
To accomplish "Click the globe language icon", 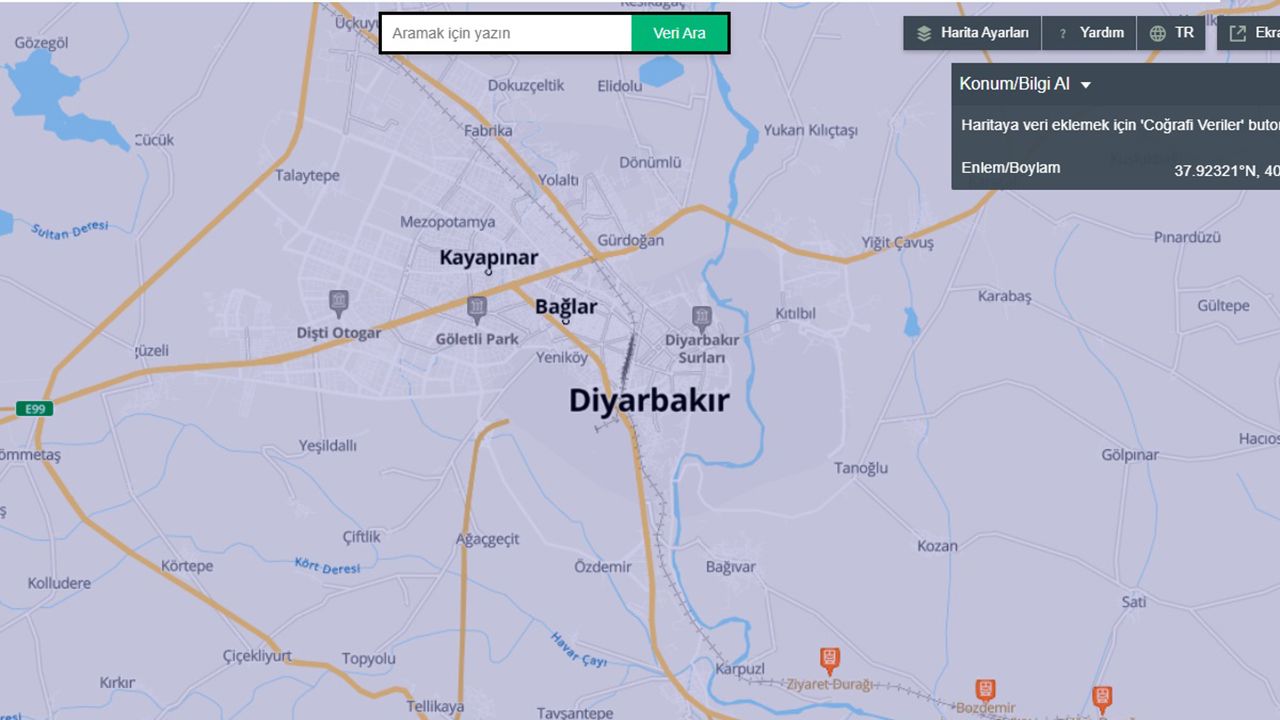I will (1158, 33).
